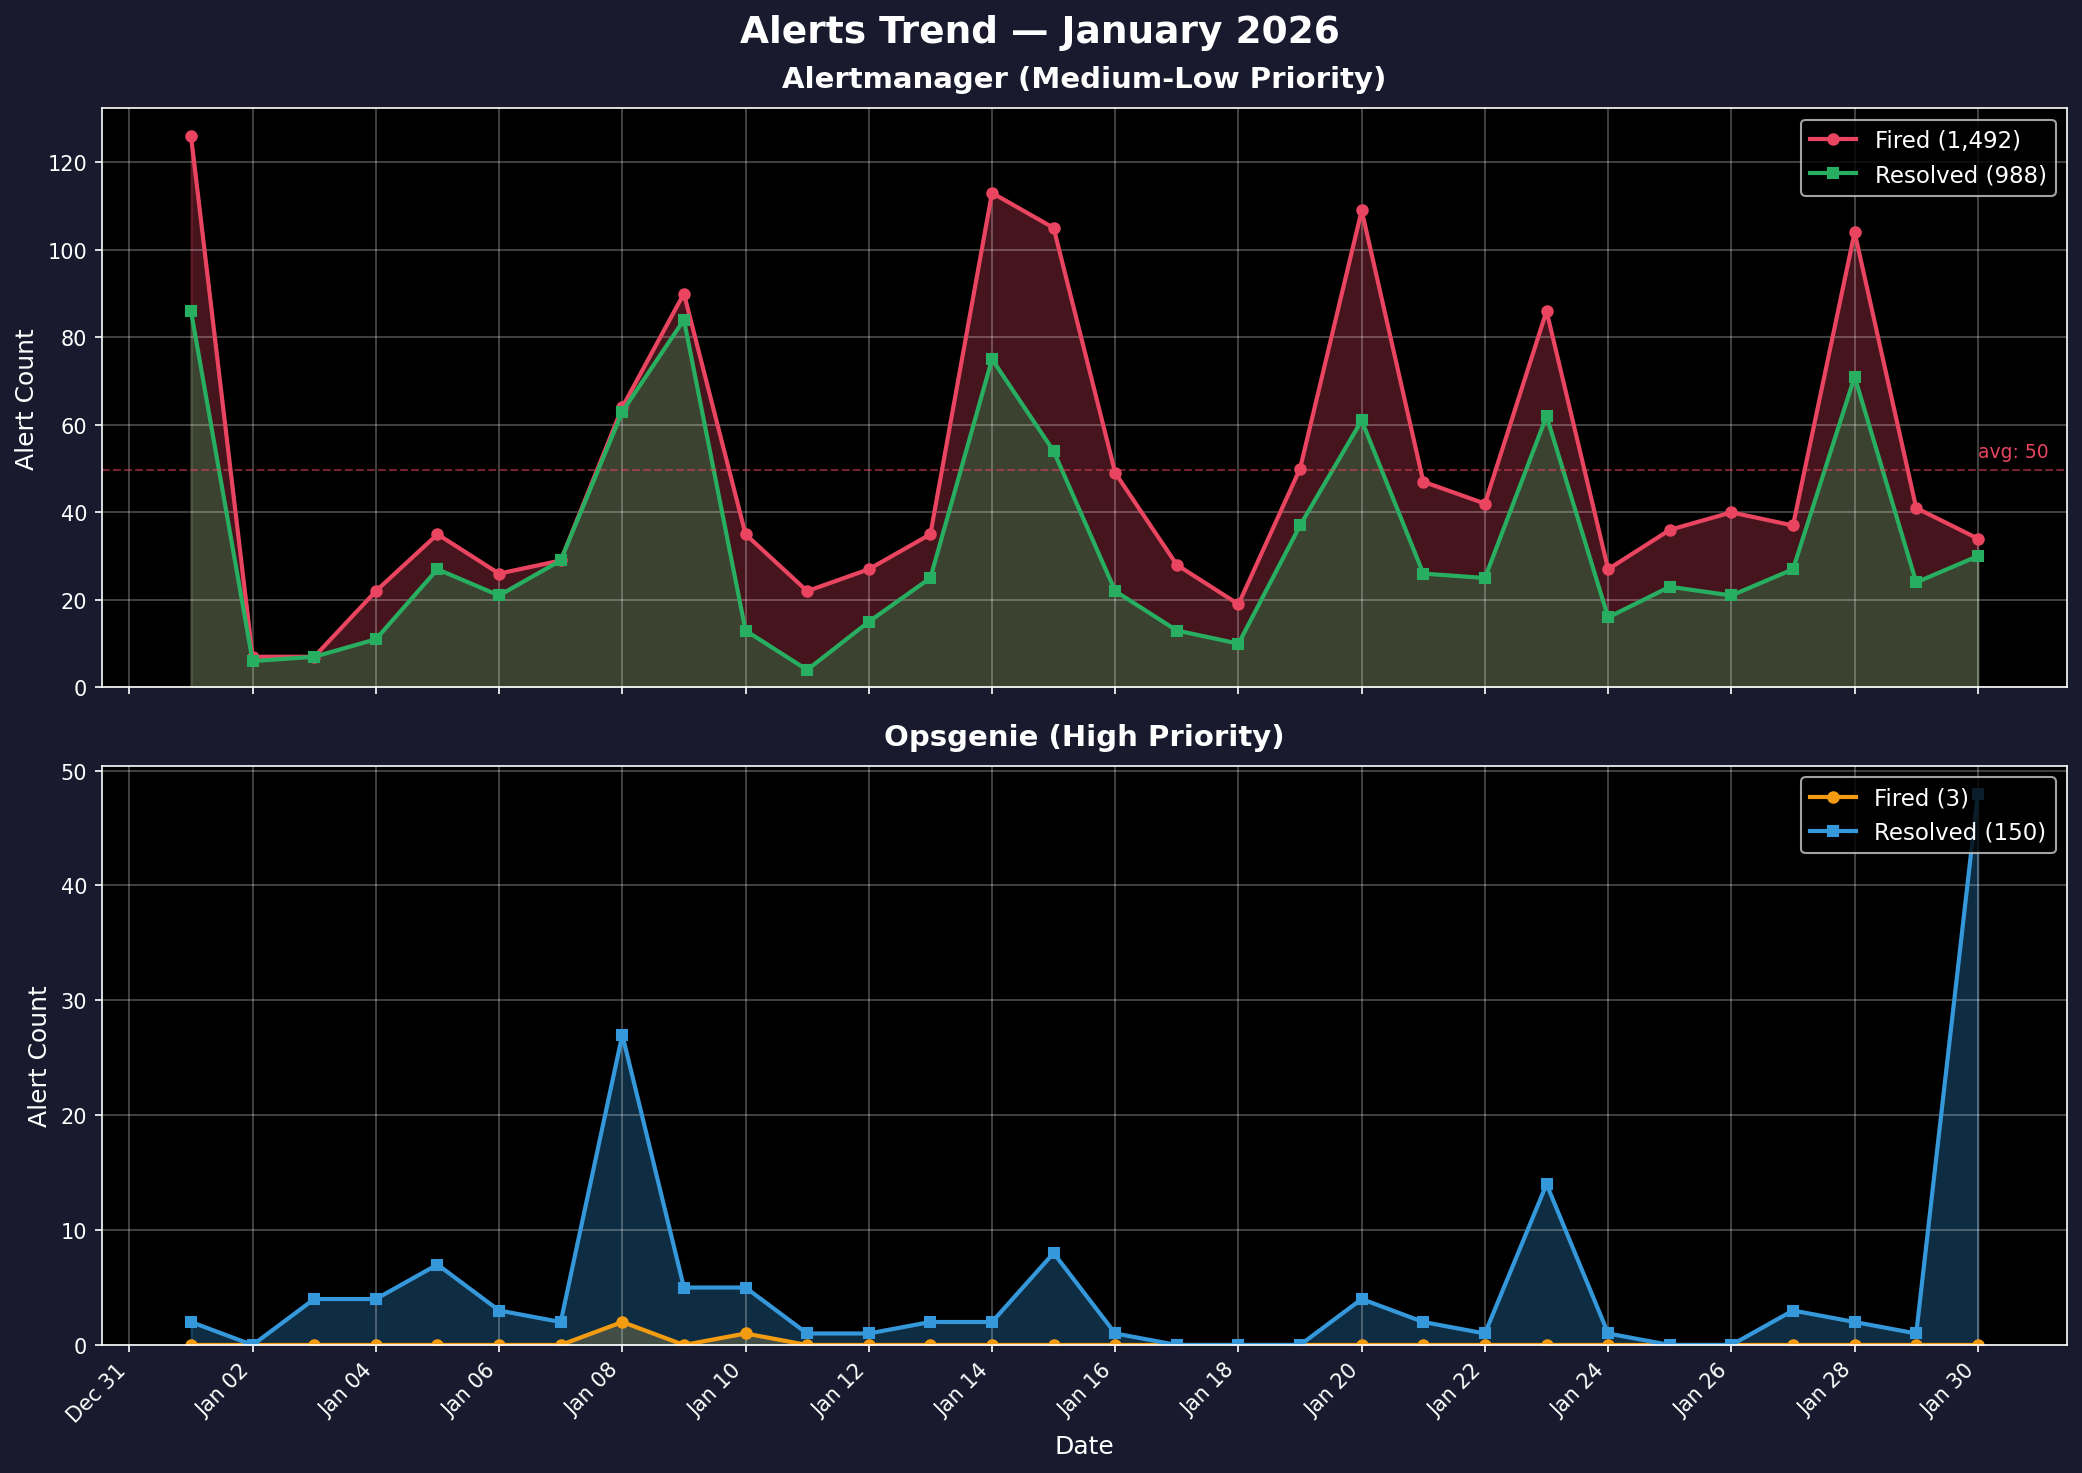The height and width of the screenshot is (1473, 2082).
Task: Click the fired data point on Jan 28
Action: click(x=1855, y=233)
